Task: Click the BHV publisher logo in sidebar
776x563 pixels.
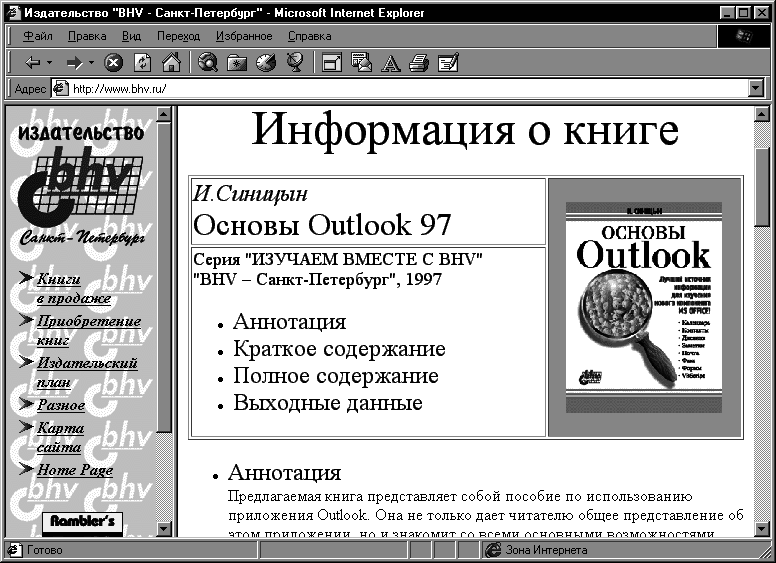Action: tap(82, 183)
